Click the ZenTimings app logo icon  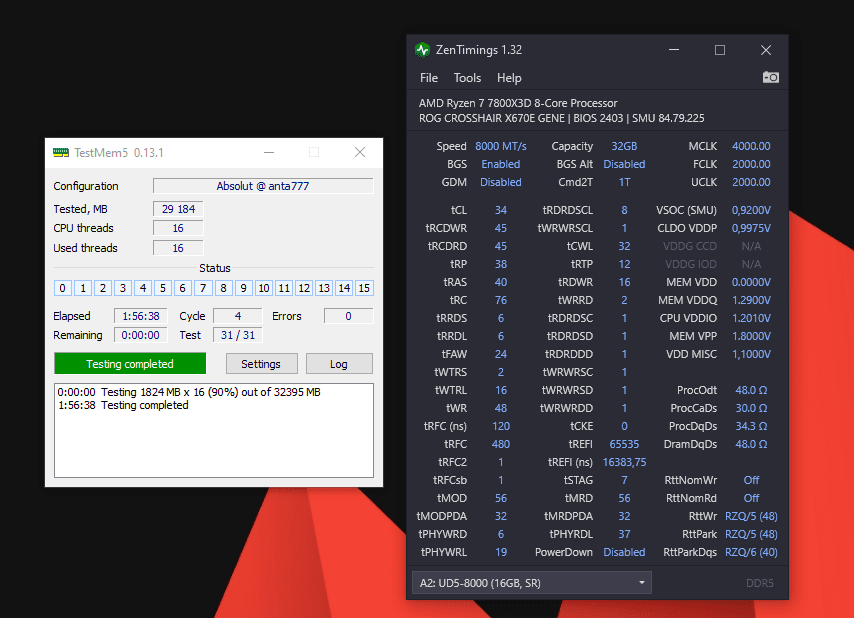click(x=422, y=50)
